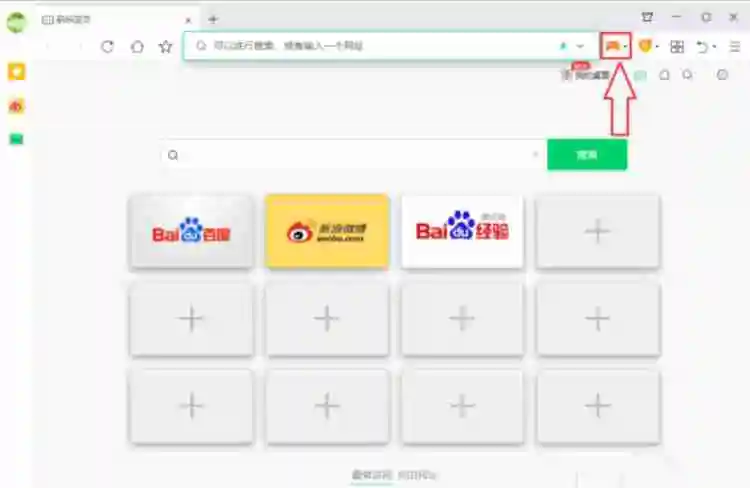Open the green mail sidebar icon
The width and height of the screenshot is (750, 488).
click(x=16, y=139)
